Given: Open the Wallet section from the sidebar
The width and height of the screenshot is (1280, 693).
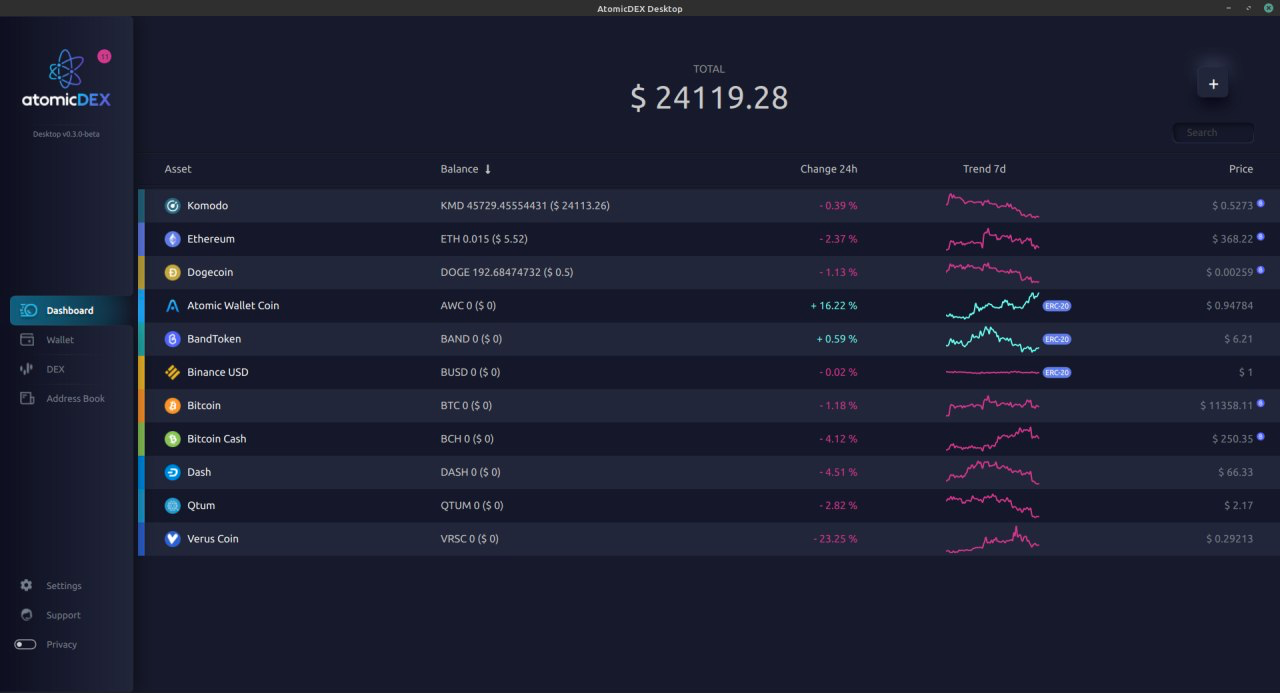Looking at the screenshot, I should click(x=60, y=339).
